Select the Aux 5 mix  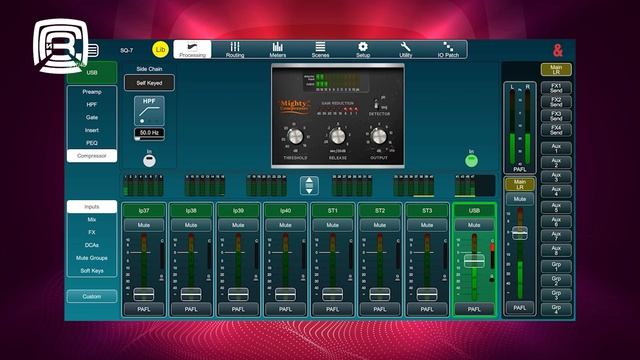pos(556,207)
